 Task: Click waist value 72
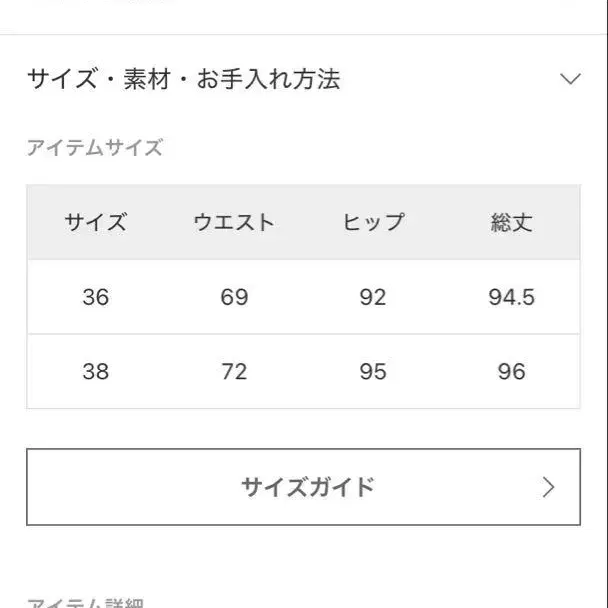pos(234,372)
